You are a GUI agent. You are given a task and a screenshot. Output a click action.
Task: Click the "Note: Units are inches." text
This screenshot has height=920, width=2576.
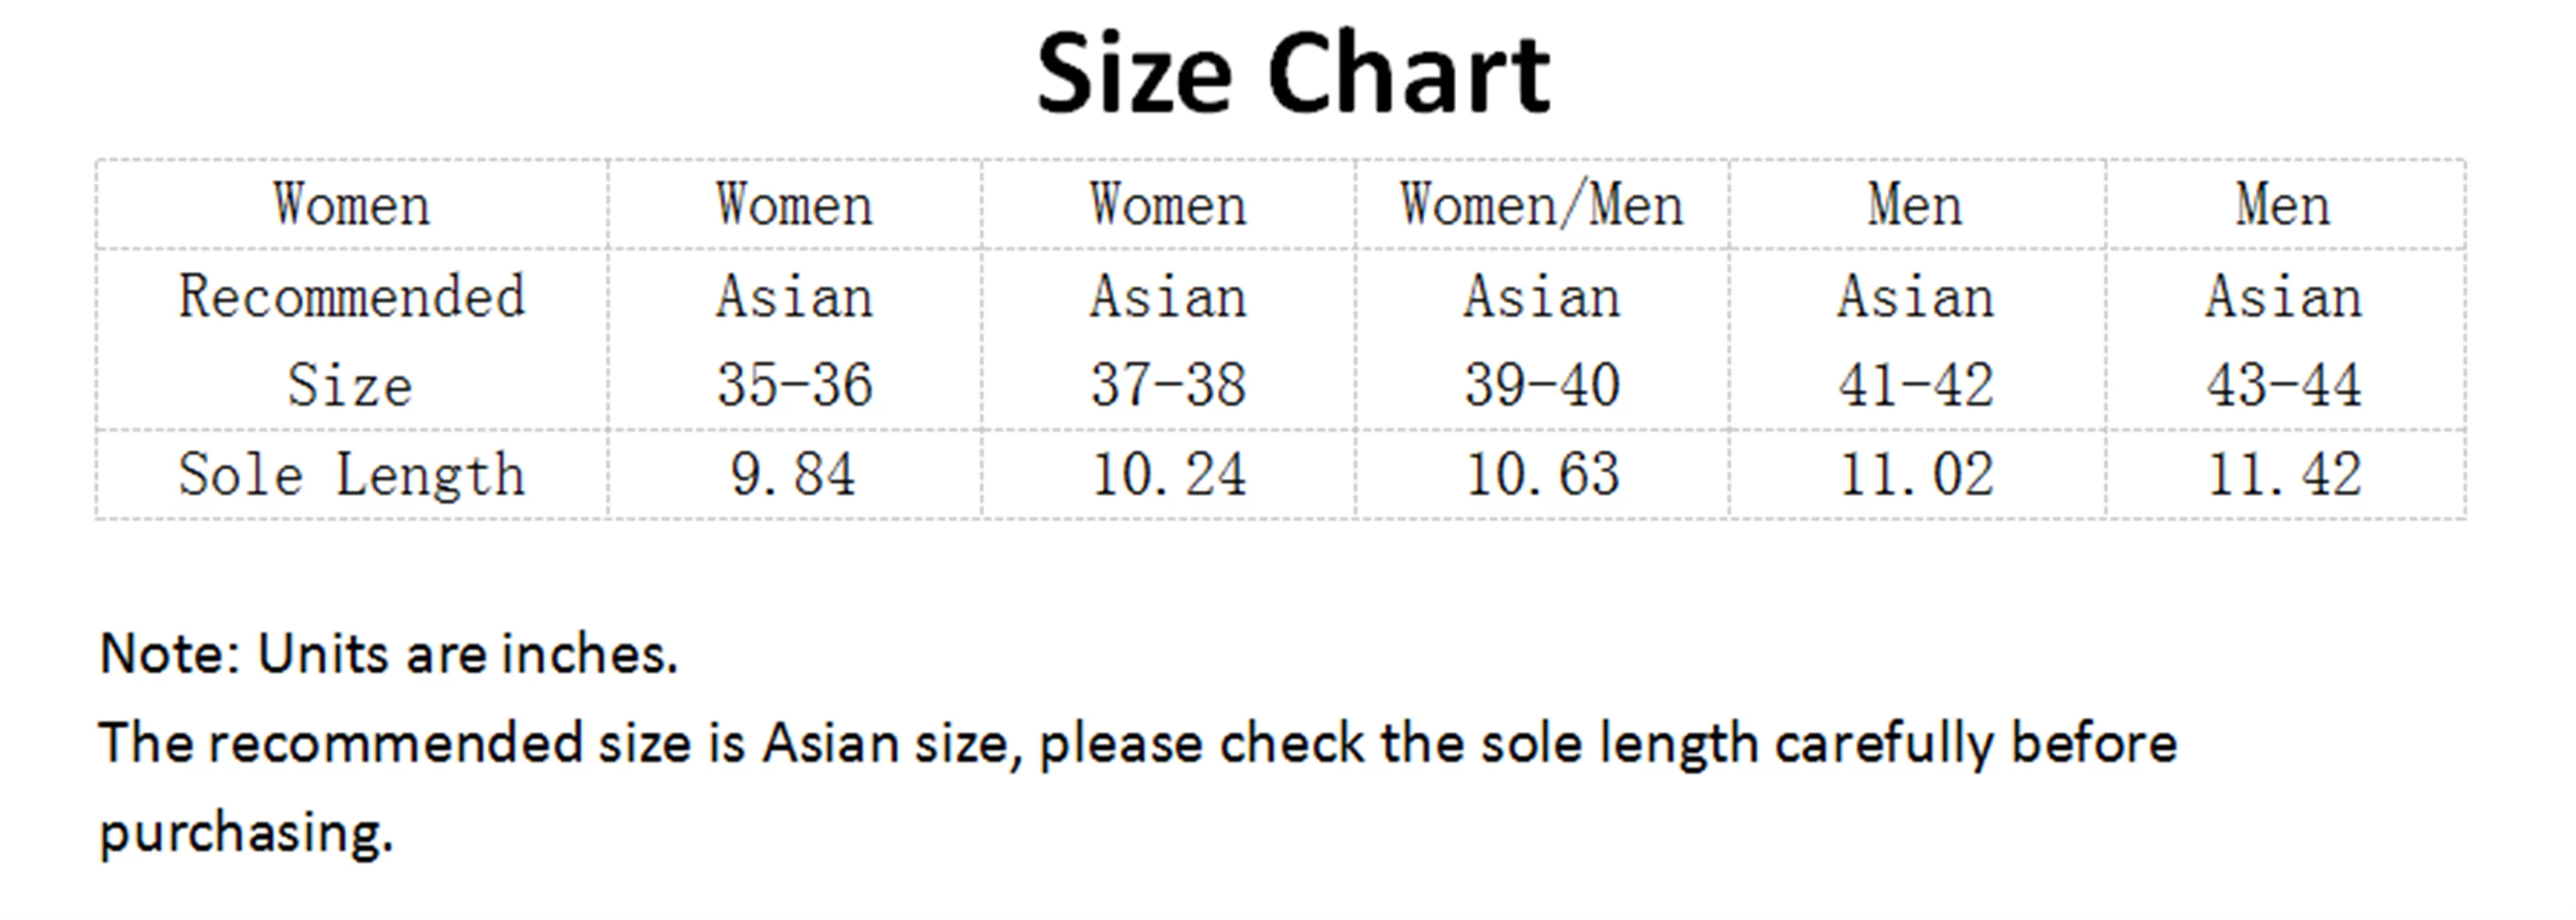pos(389,654)
